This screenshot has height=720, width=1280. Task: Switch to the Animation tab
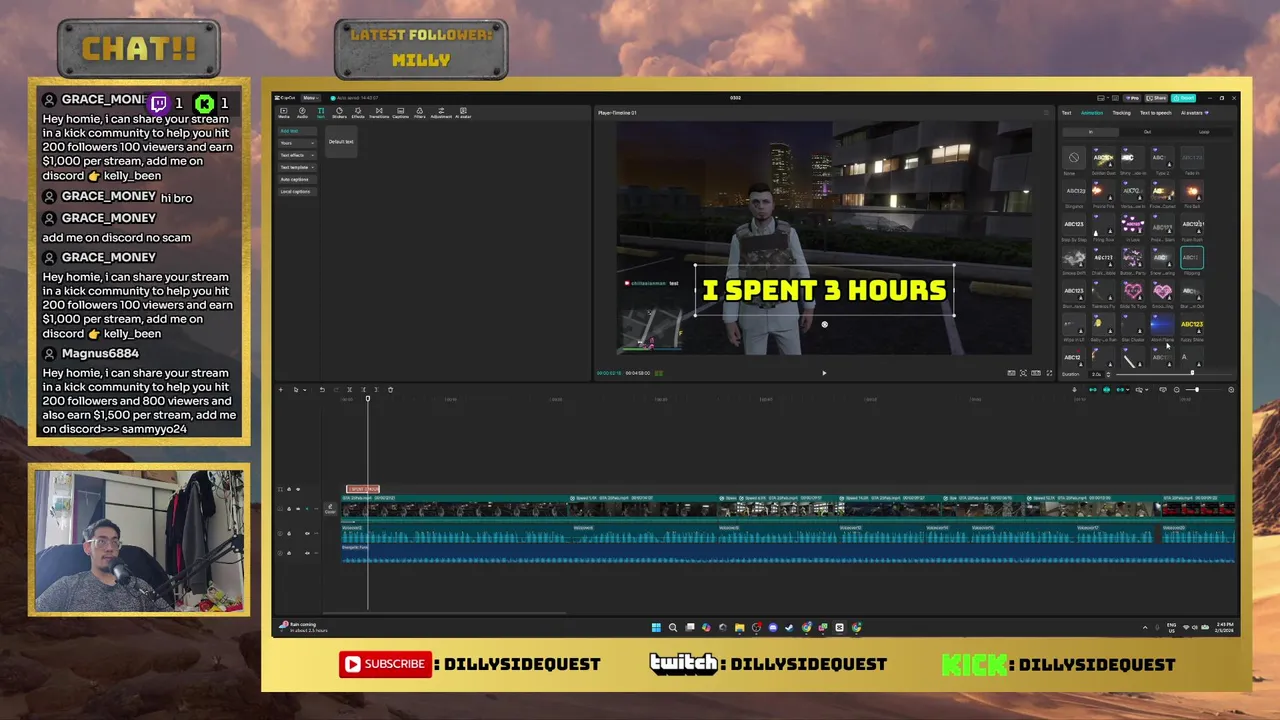(1092, 113)
